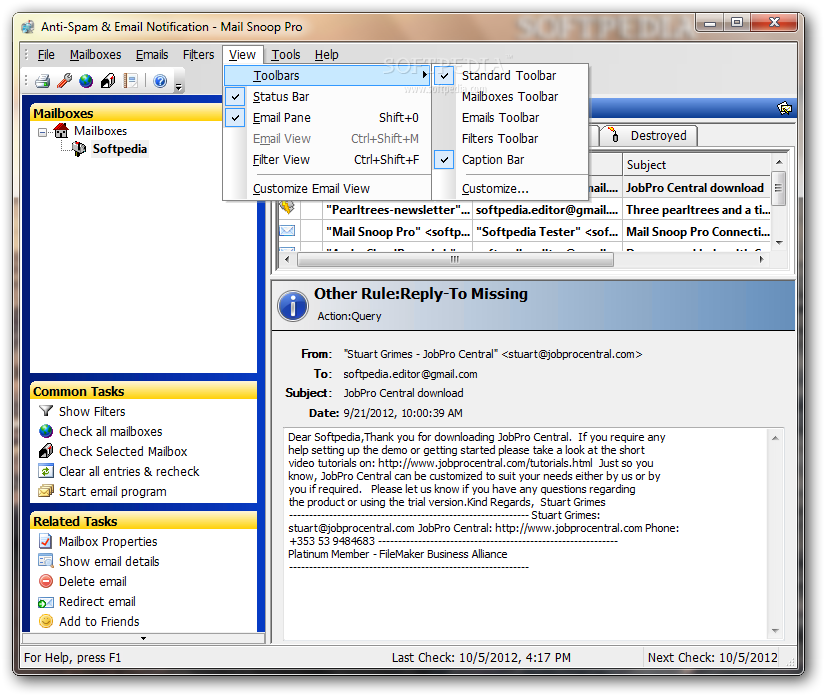Image resolution: width=825 pixels, height=696 pixels.
Task: Select Filter View in the View menu
Action: click(x=327, y=160)
